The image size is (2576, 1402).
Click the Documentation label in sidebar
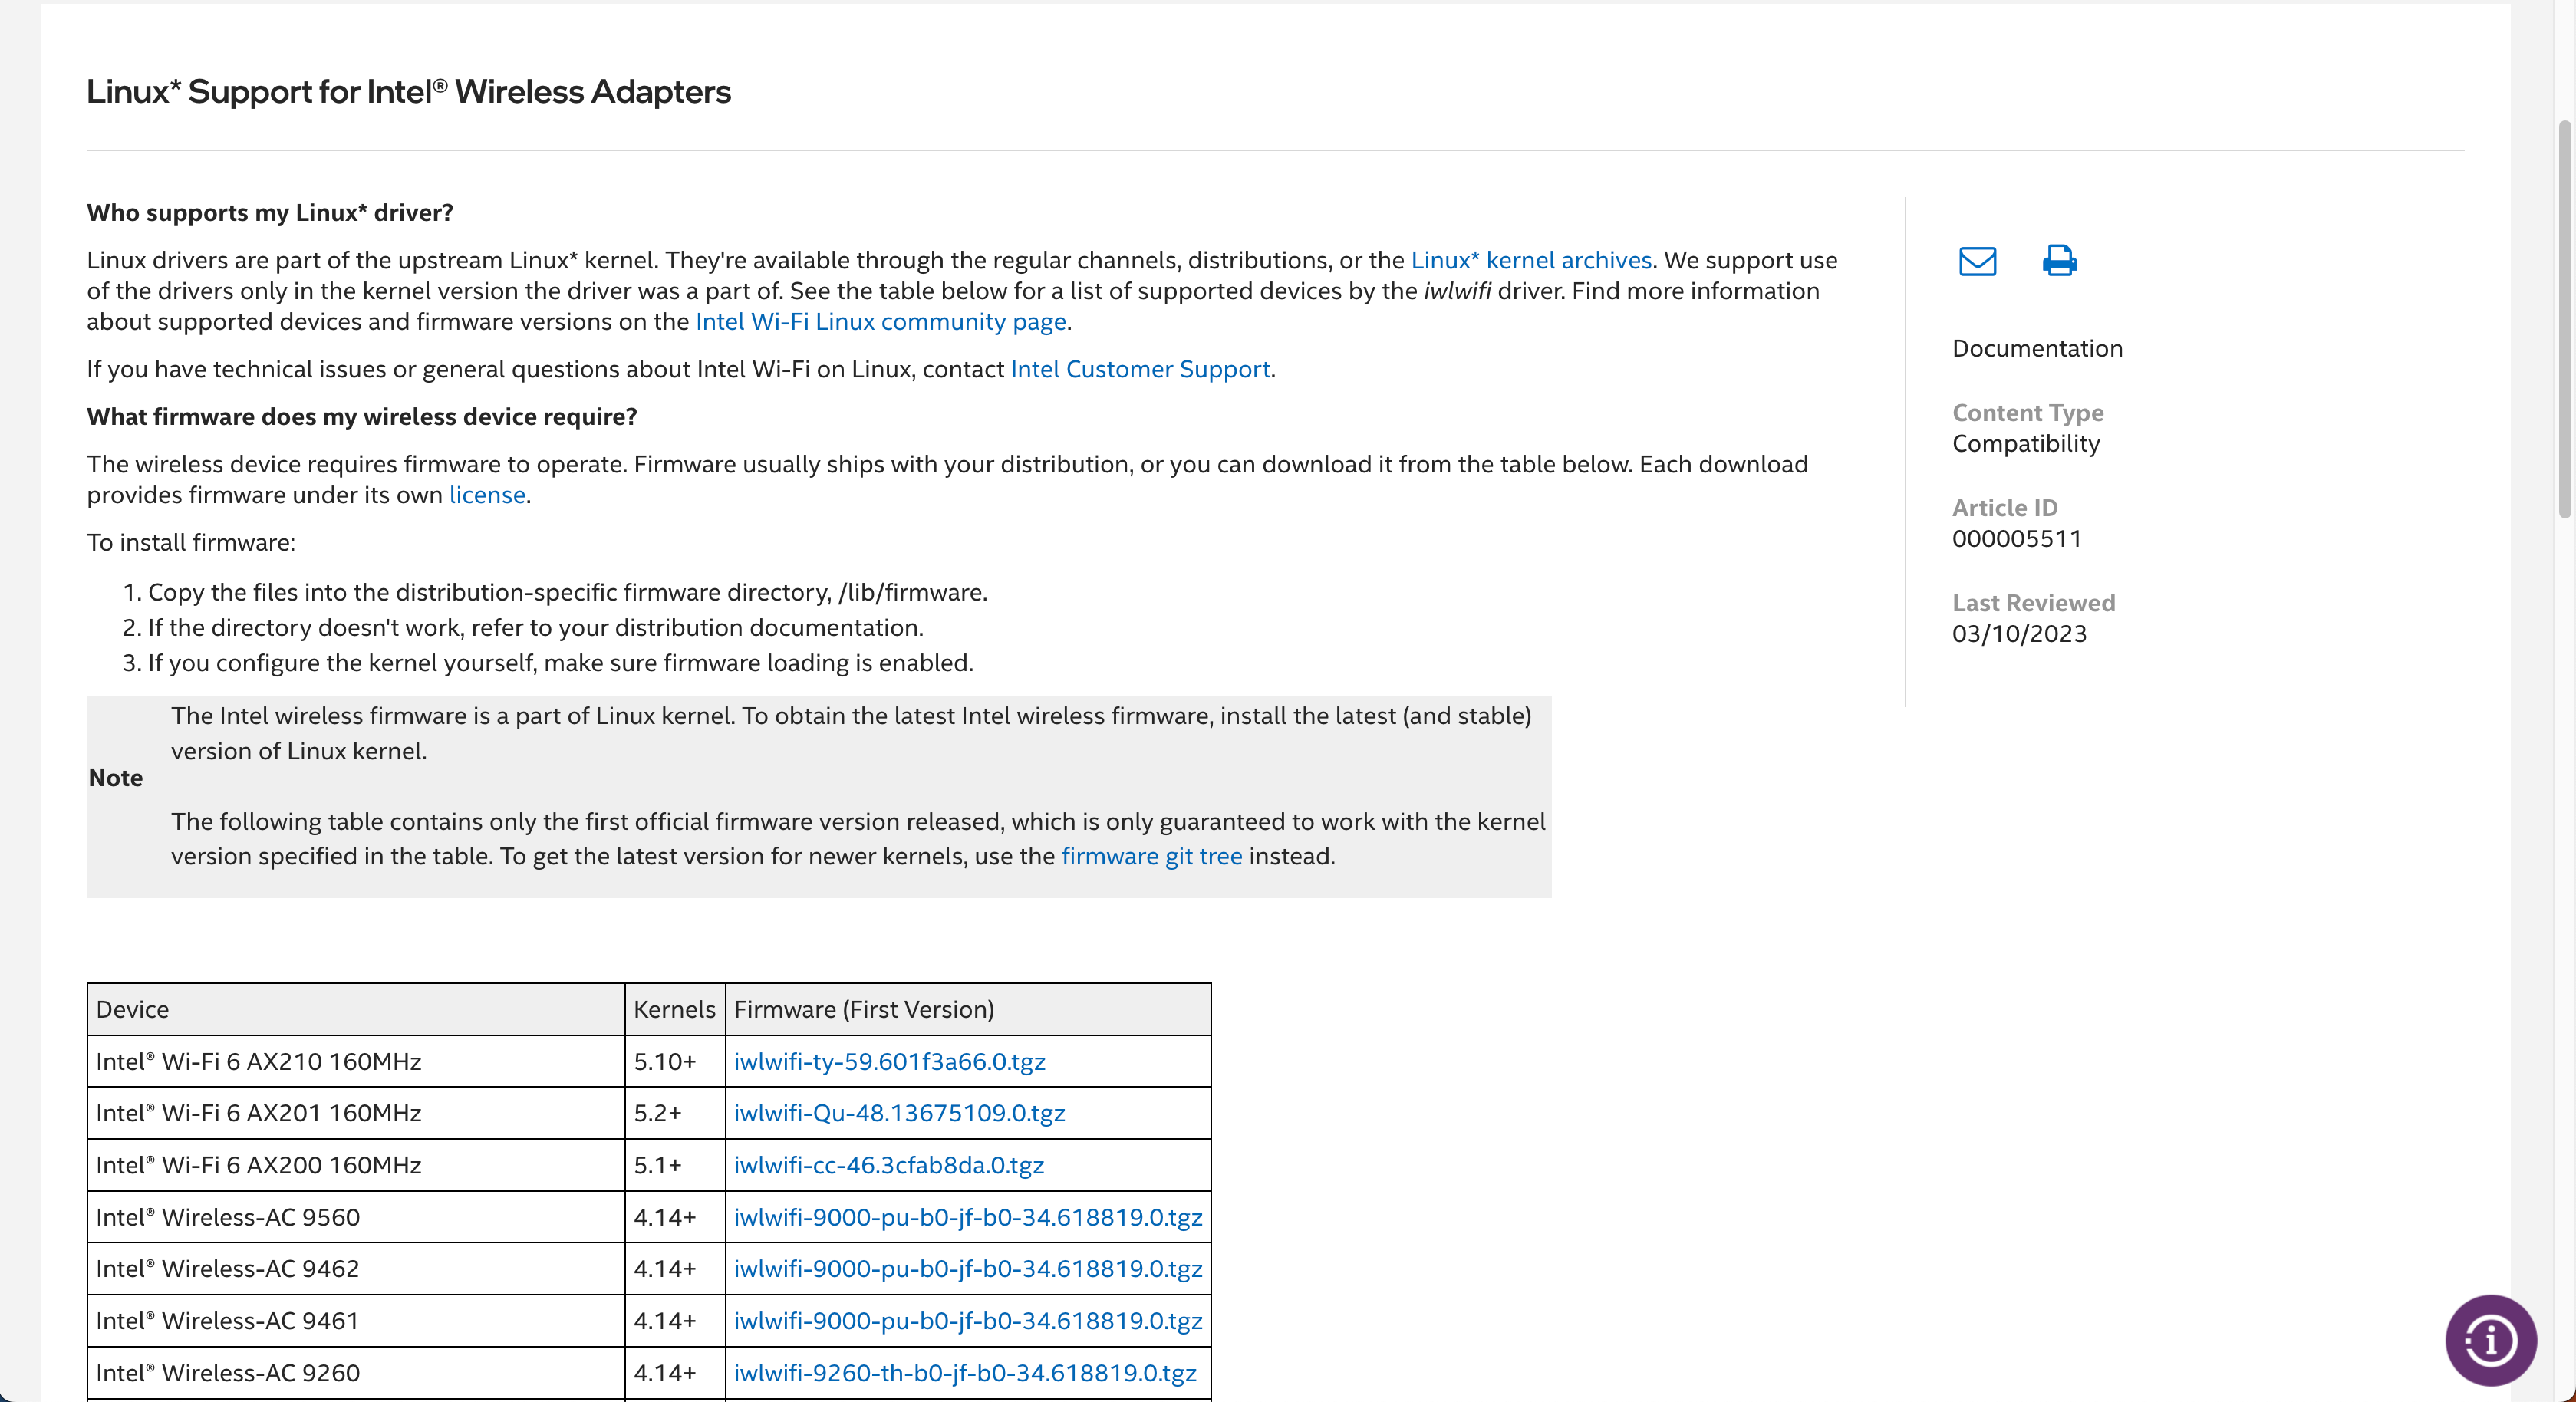tap(2037, 348)
